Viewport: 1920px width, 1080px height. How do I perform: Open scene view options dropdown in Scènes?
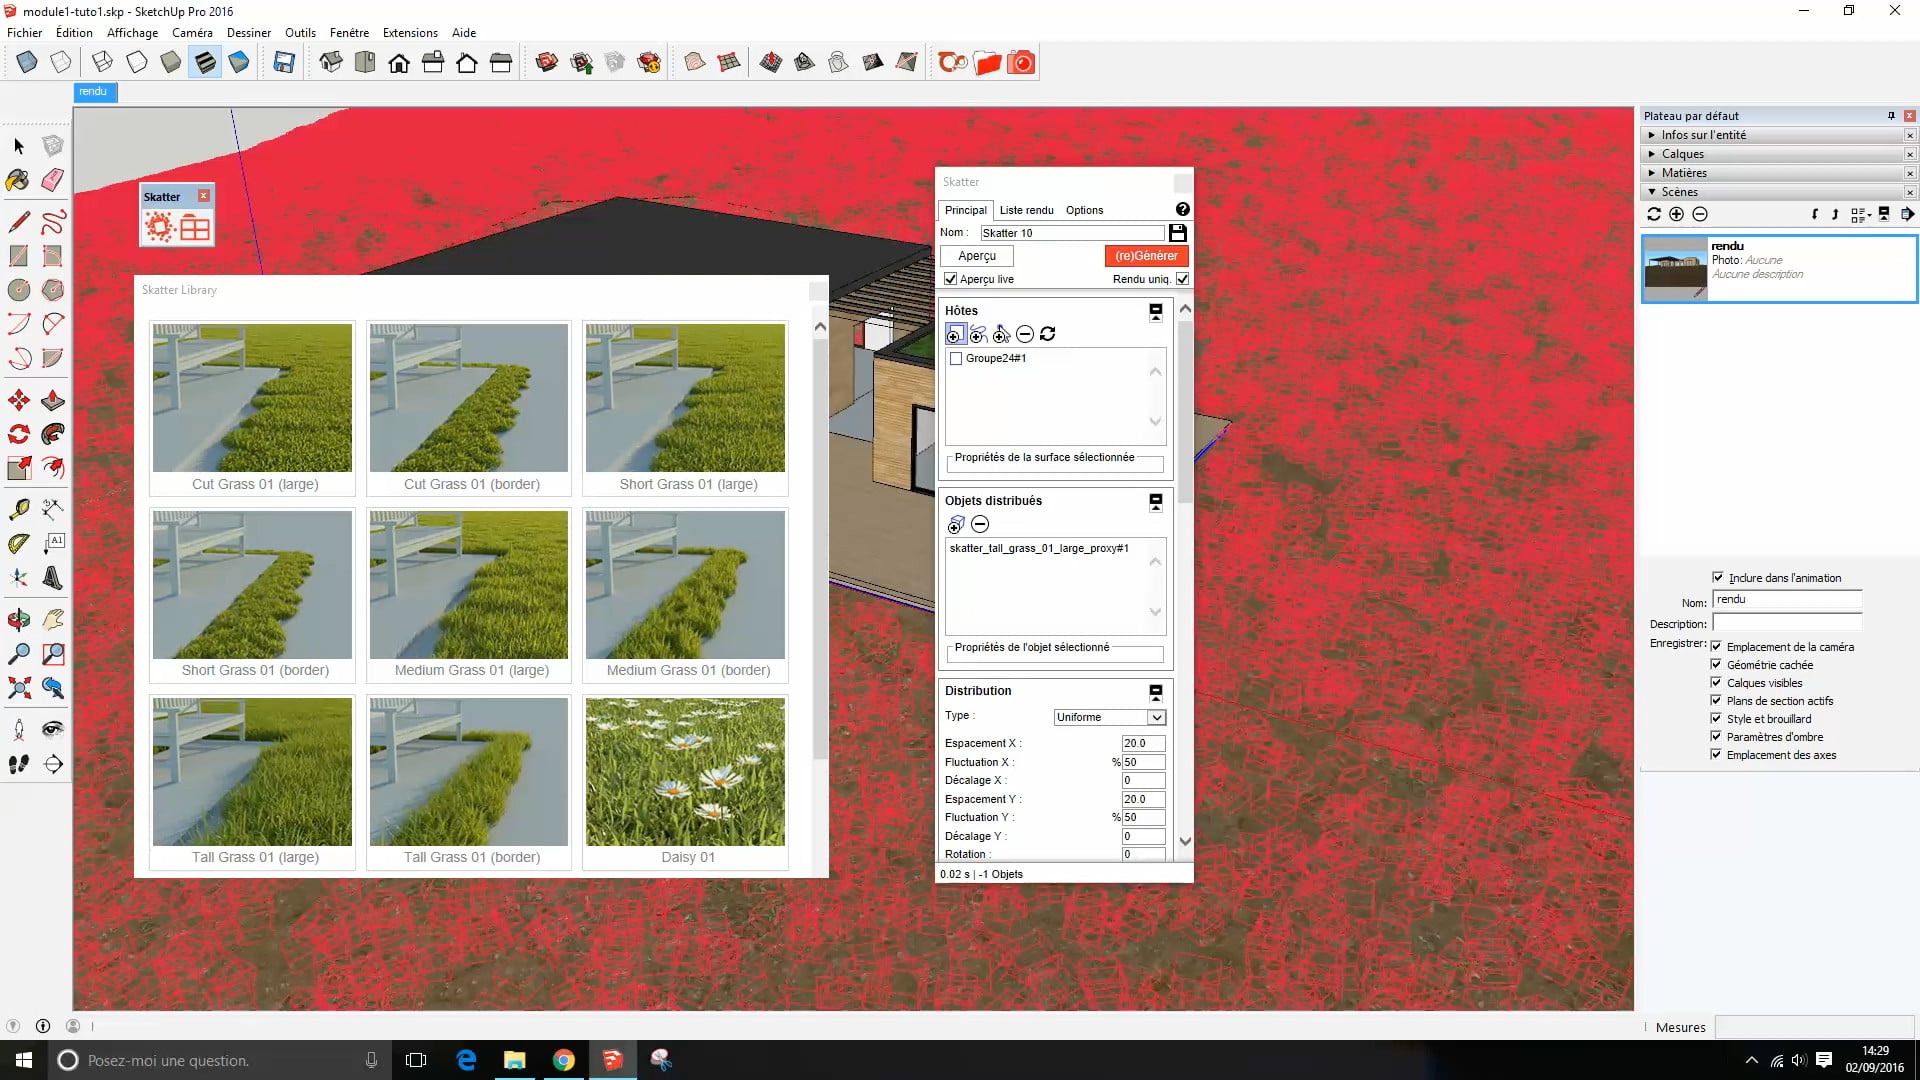click(x=1860, y=214)
